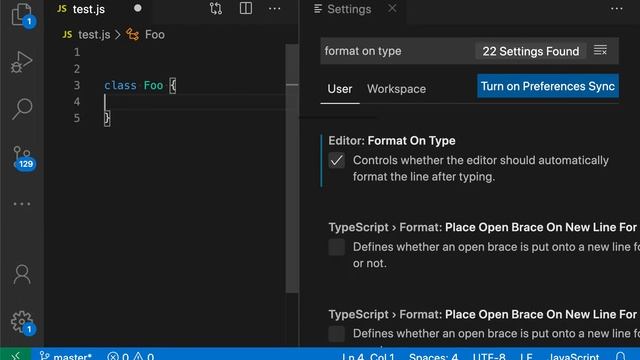
Task: Select the User settings tab
Action: click(x=340, y=89)
